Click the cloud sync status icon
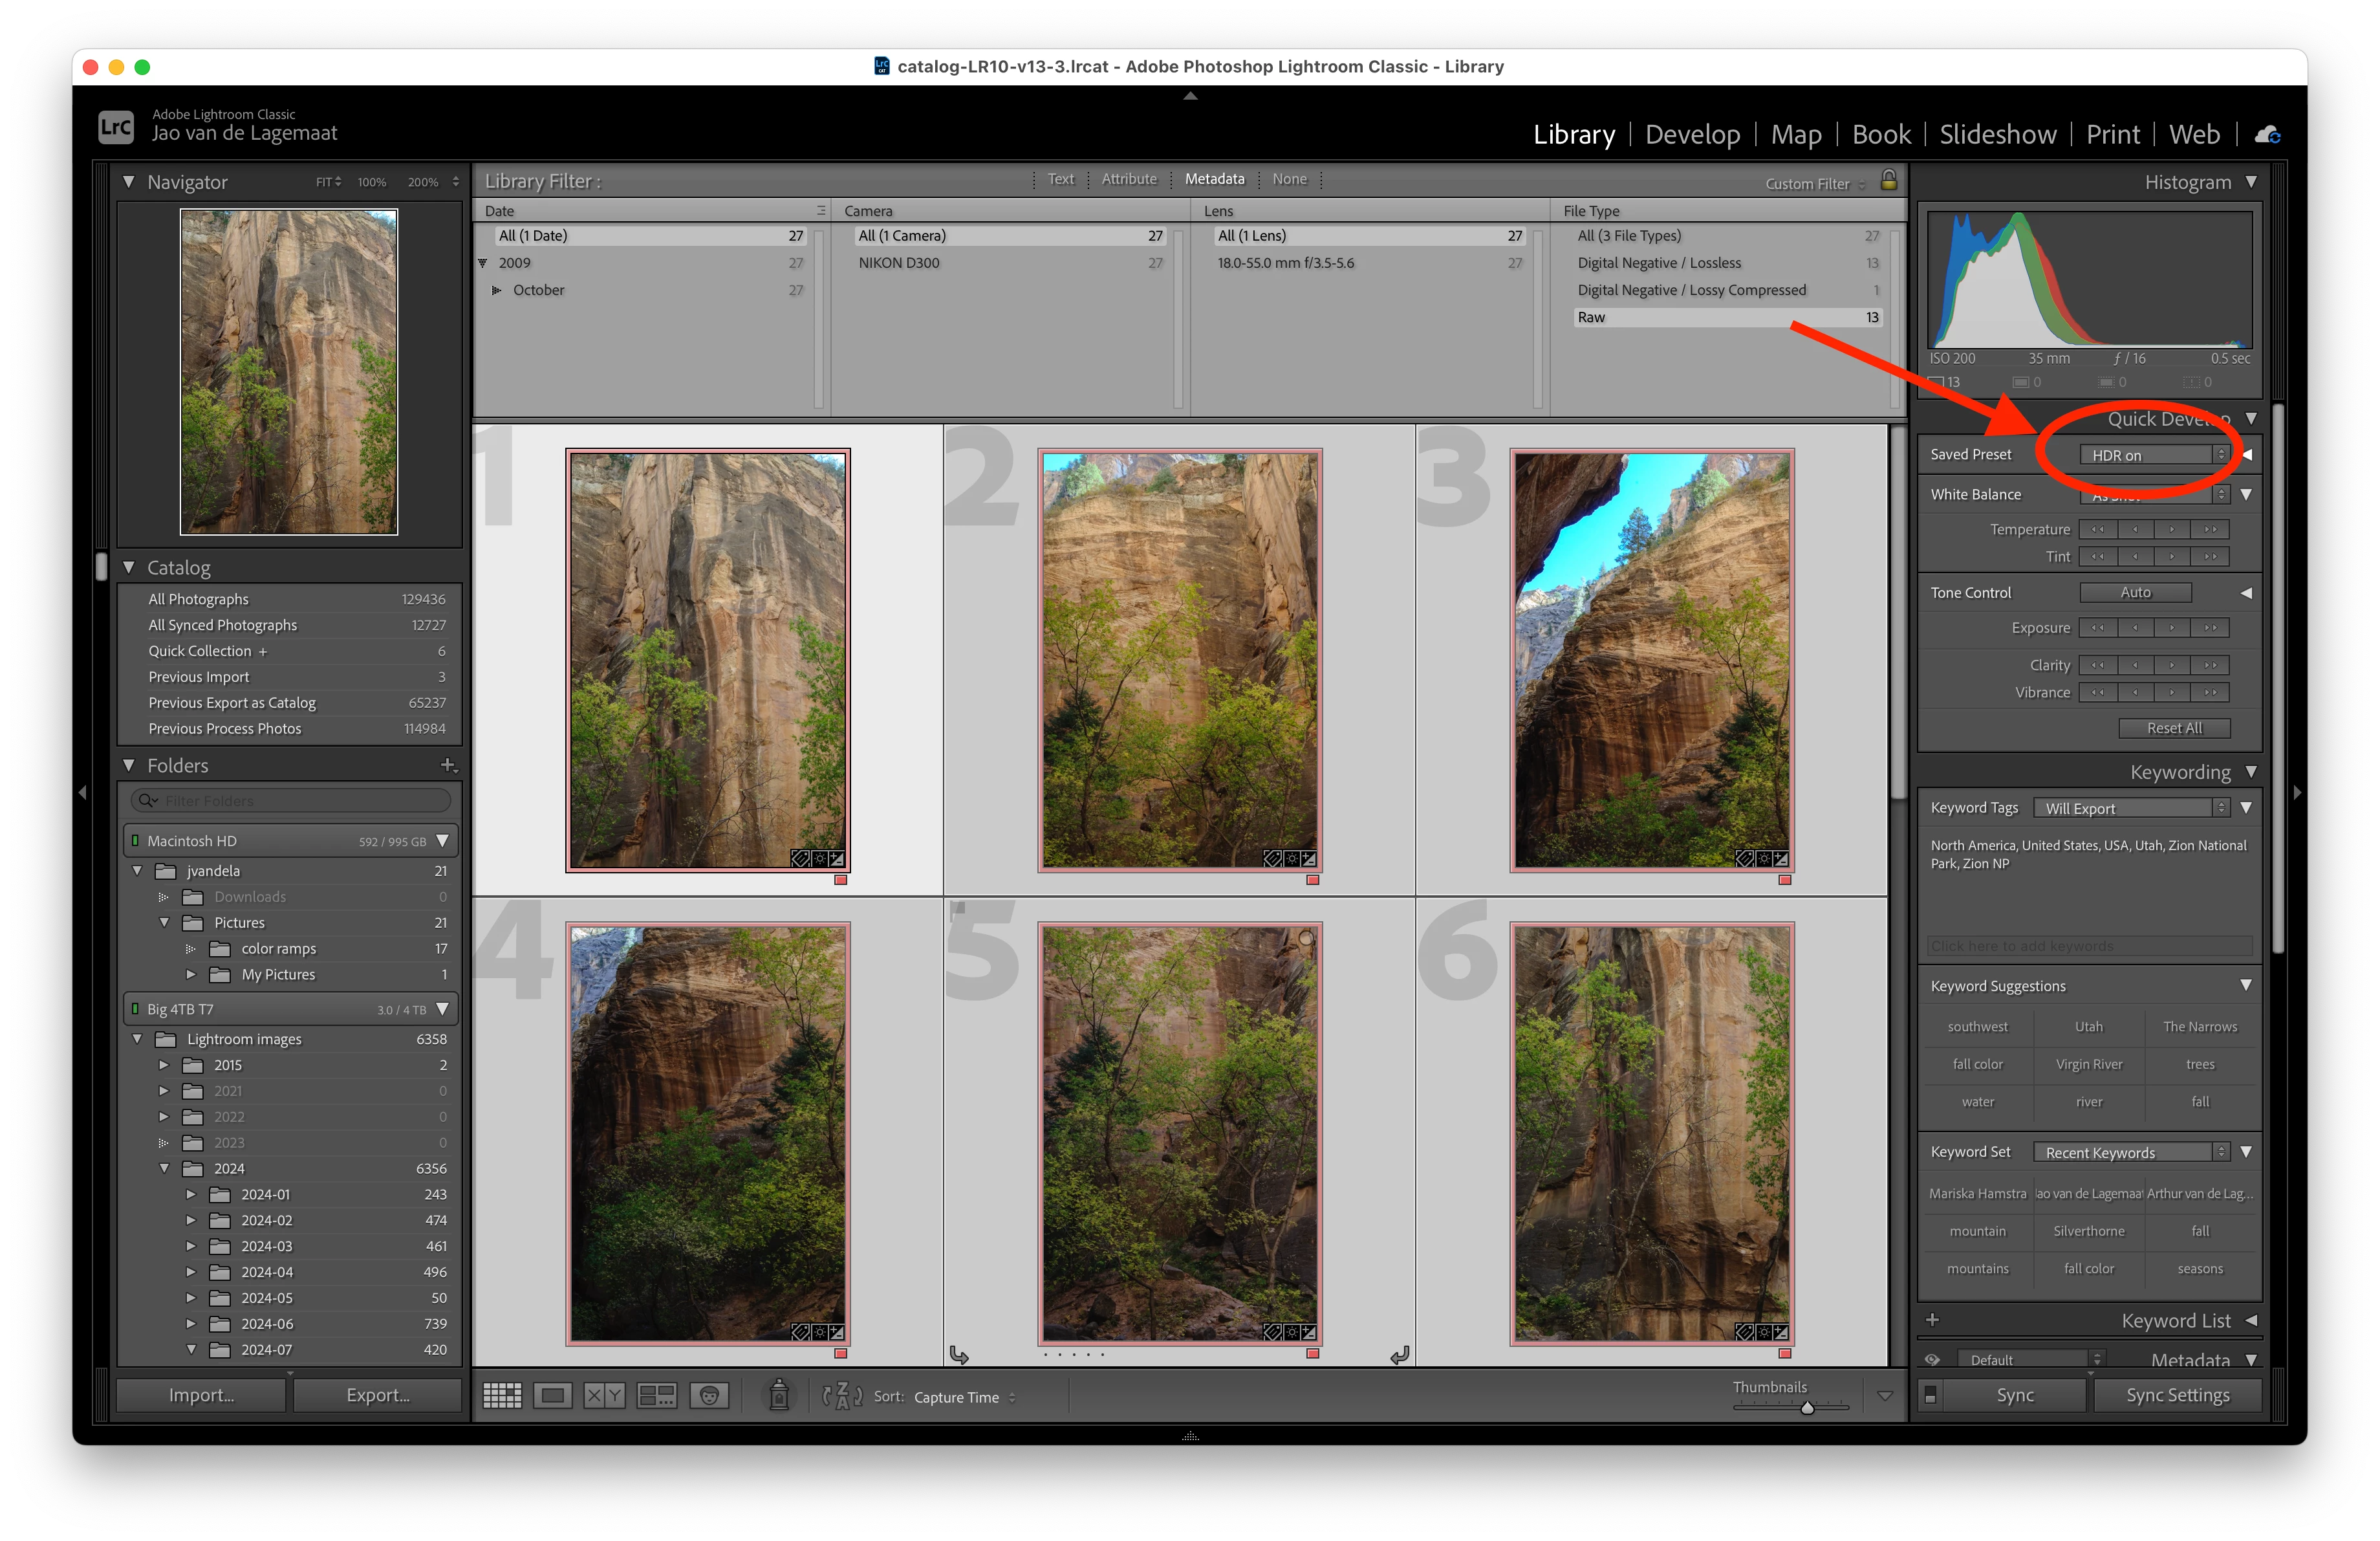 [2267, 135]
